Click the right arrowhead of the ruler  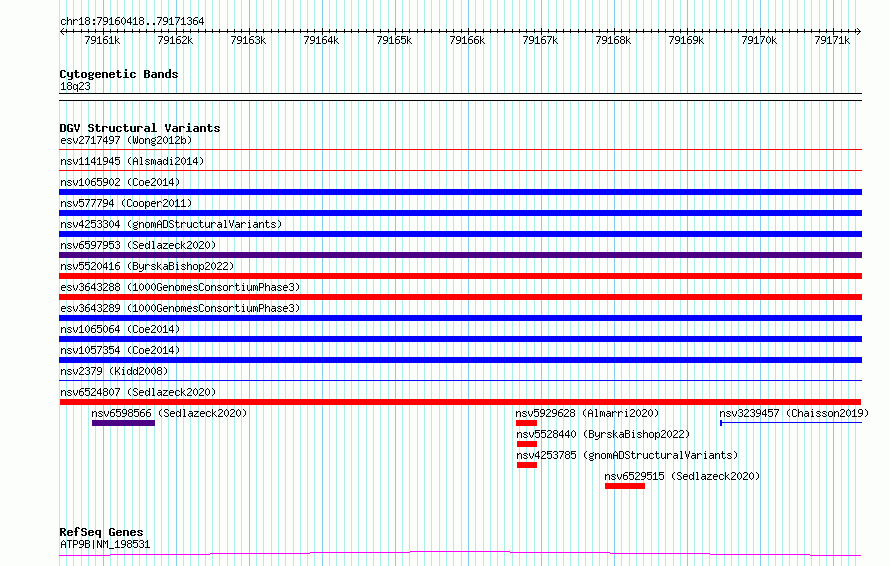pyautogui.click(x=859, y=31)
